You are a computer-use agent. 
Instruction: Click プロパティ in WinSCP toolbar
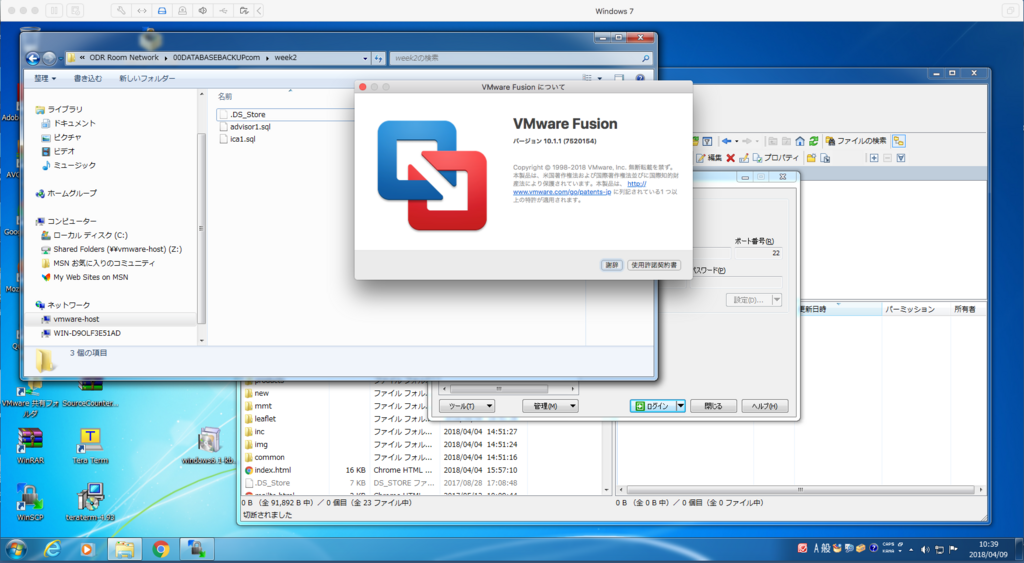pos(776,158)
